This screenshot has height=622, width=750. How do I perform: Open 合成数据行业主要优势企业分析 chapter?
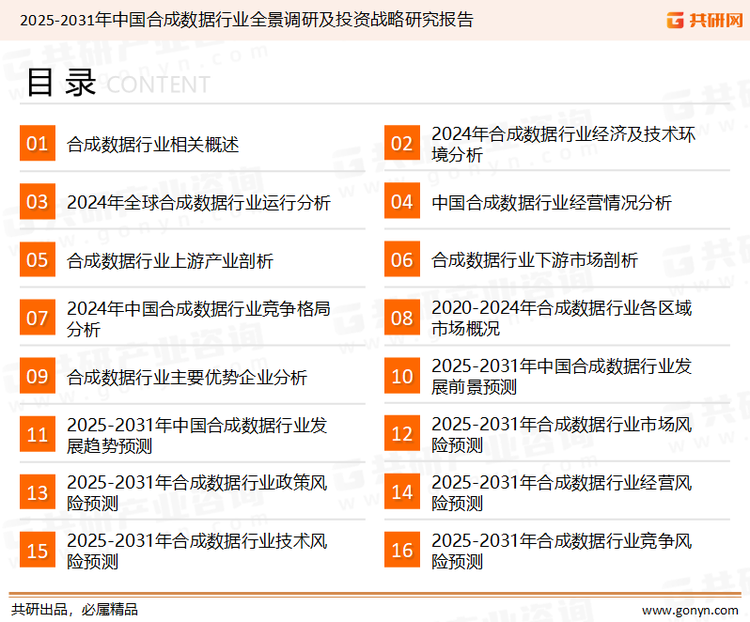[187, 377]
